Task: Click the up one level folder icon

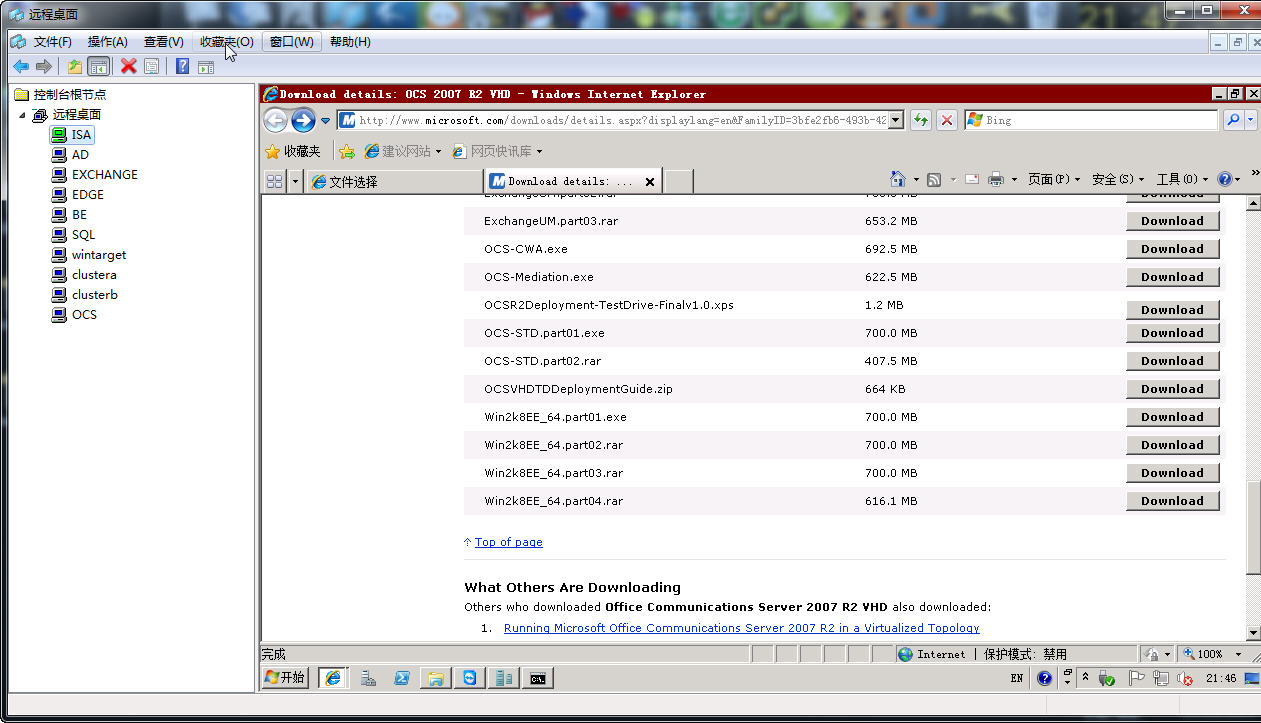Action: point(75,67)
